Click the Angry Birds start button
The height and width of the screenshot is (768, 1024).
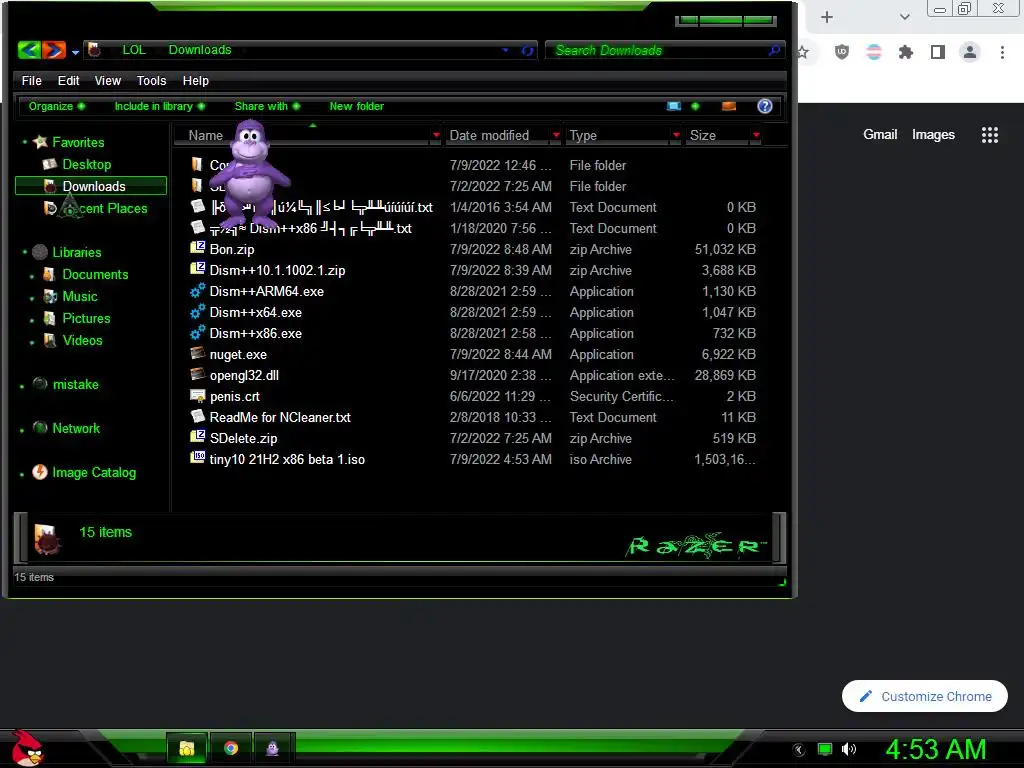pyautogui.click(x=27, y=748)
